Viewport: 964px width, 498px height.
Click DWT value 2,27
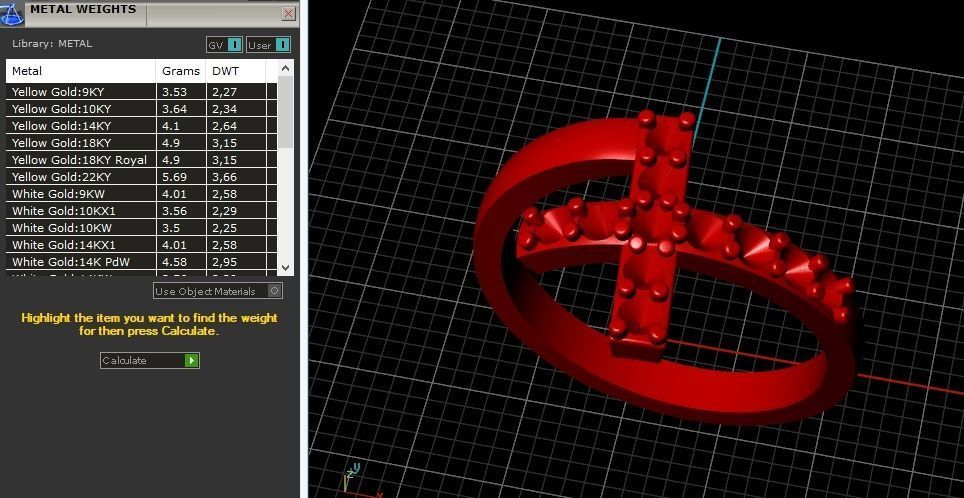[224, 92]
